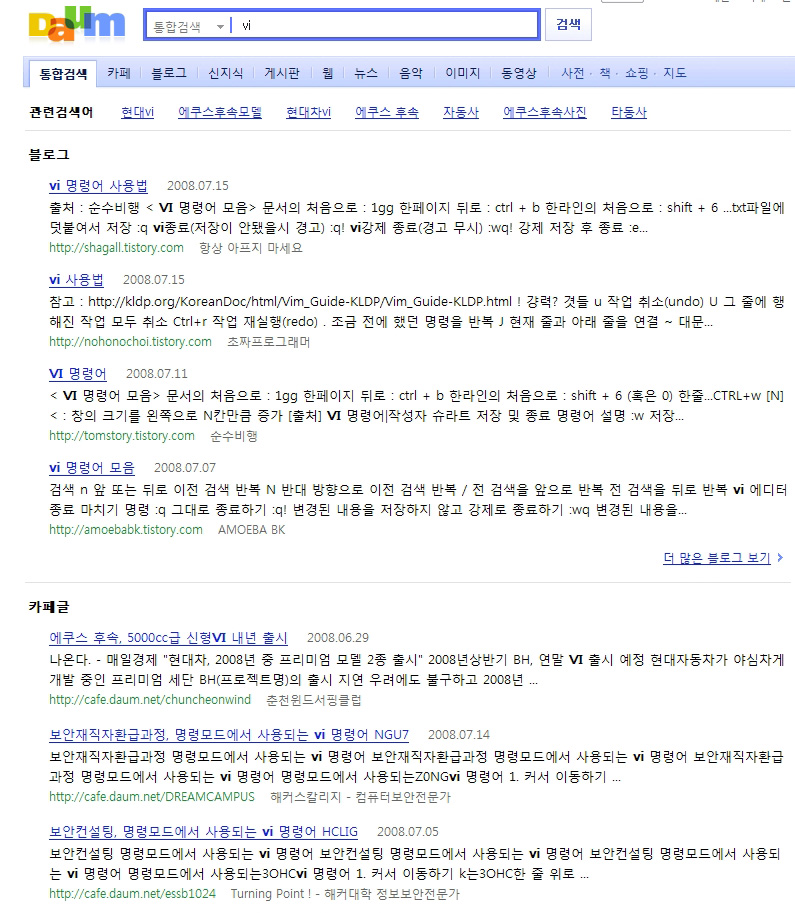Open blog result vi 사용법
The height and width of the screenshot is (913, 795).
coord(76,279)
